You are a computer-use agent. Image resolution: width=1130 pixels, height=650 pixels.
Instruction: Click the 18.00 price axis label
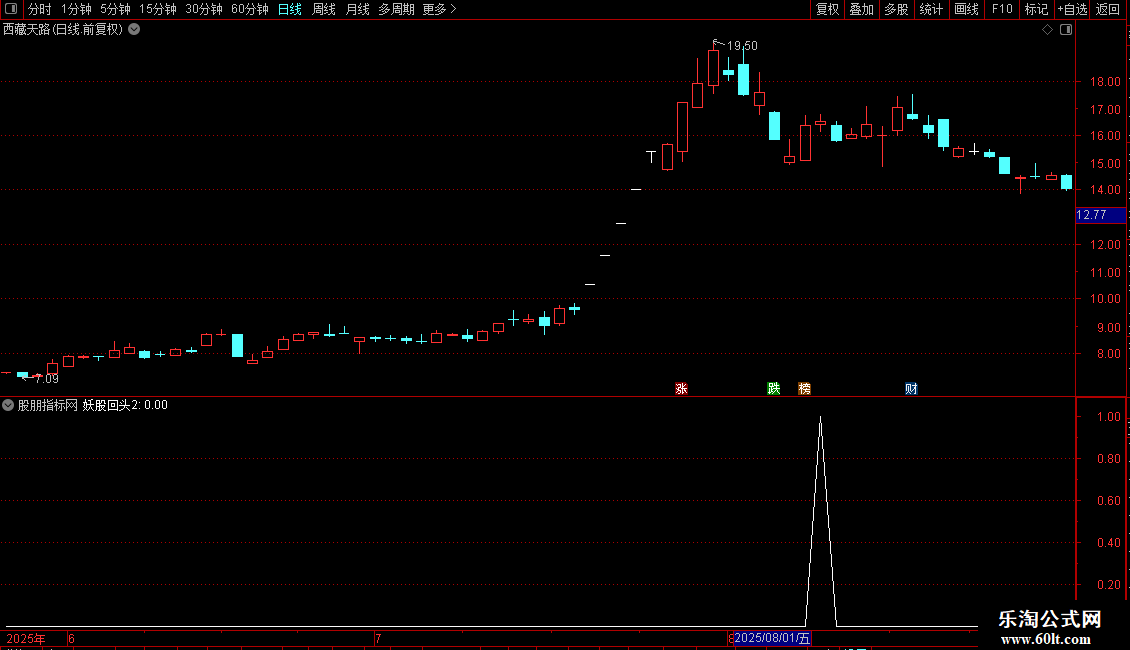[x=1105, y=81]
